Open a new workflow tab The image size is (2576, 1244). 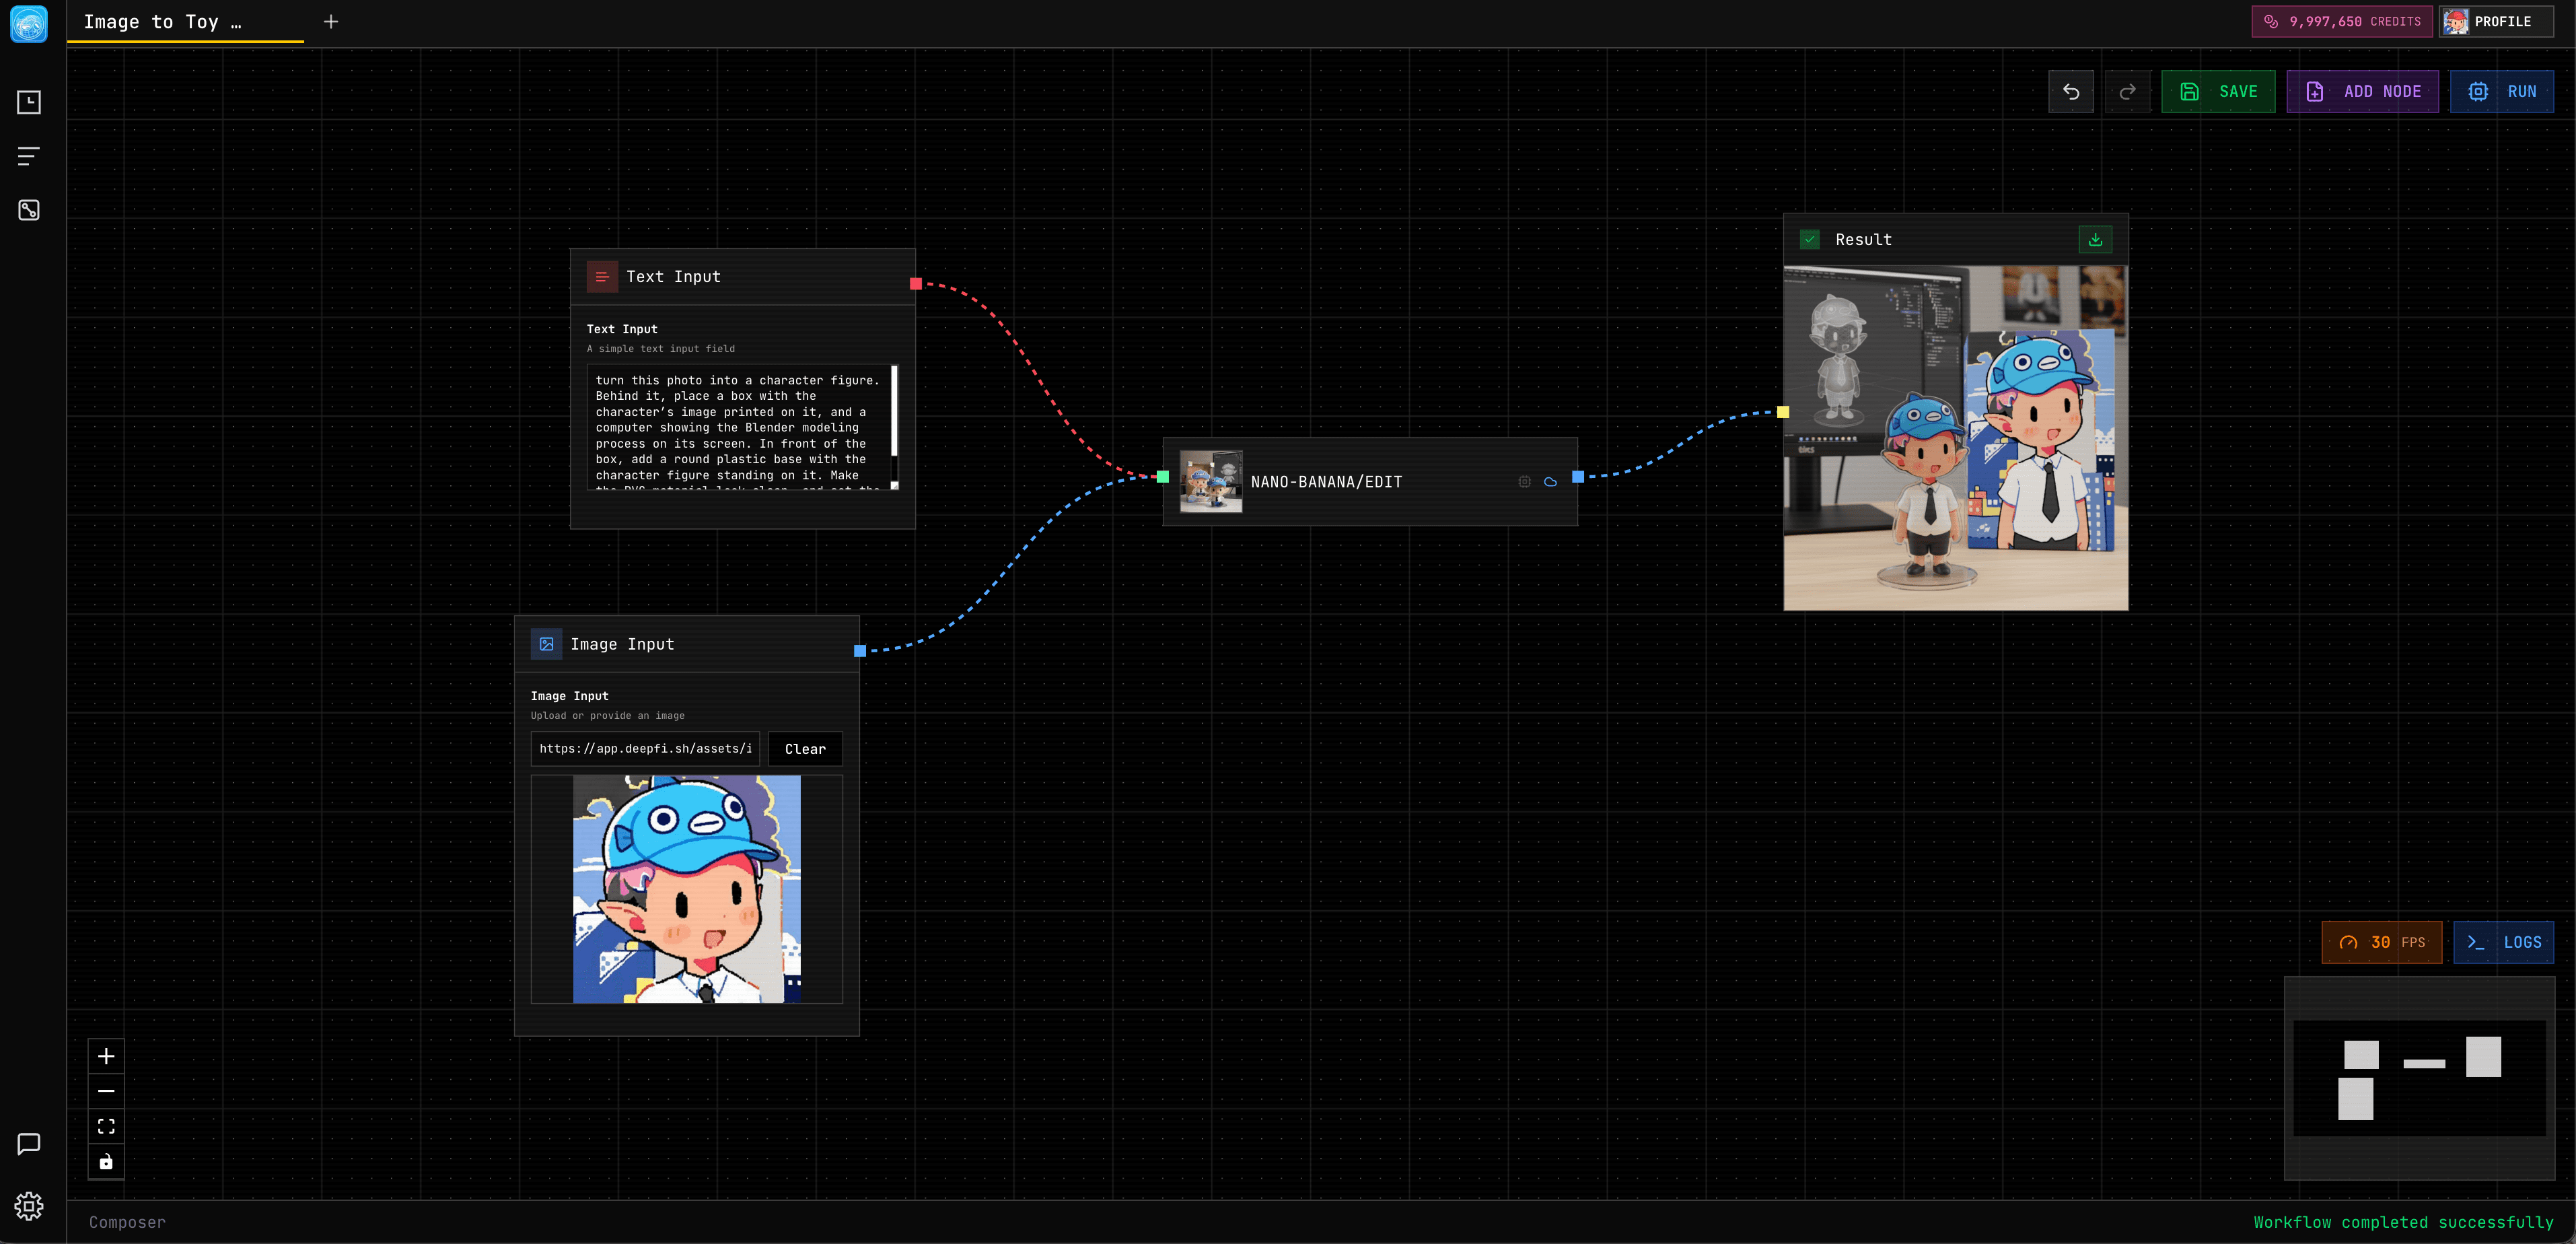(331, 21)
